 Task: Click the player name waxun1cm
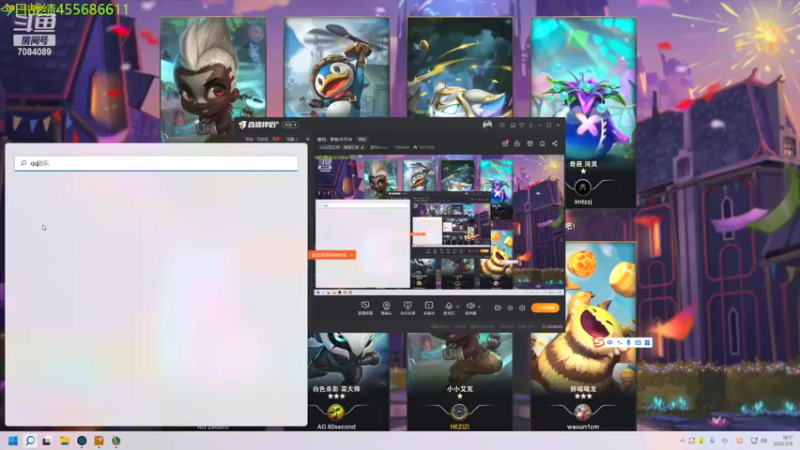[583, 427]
